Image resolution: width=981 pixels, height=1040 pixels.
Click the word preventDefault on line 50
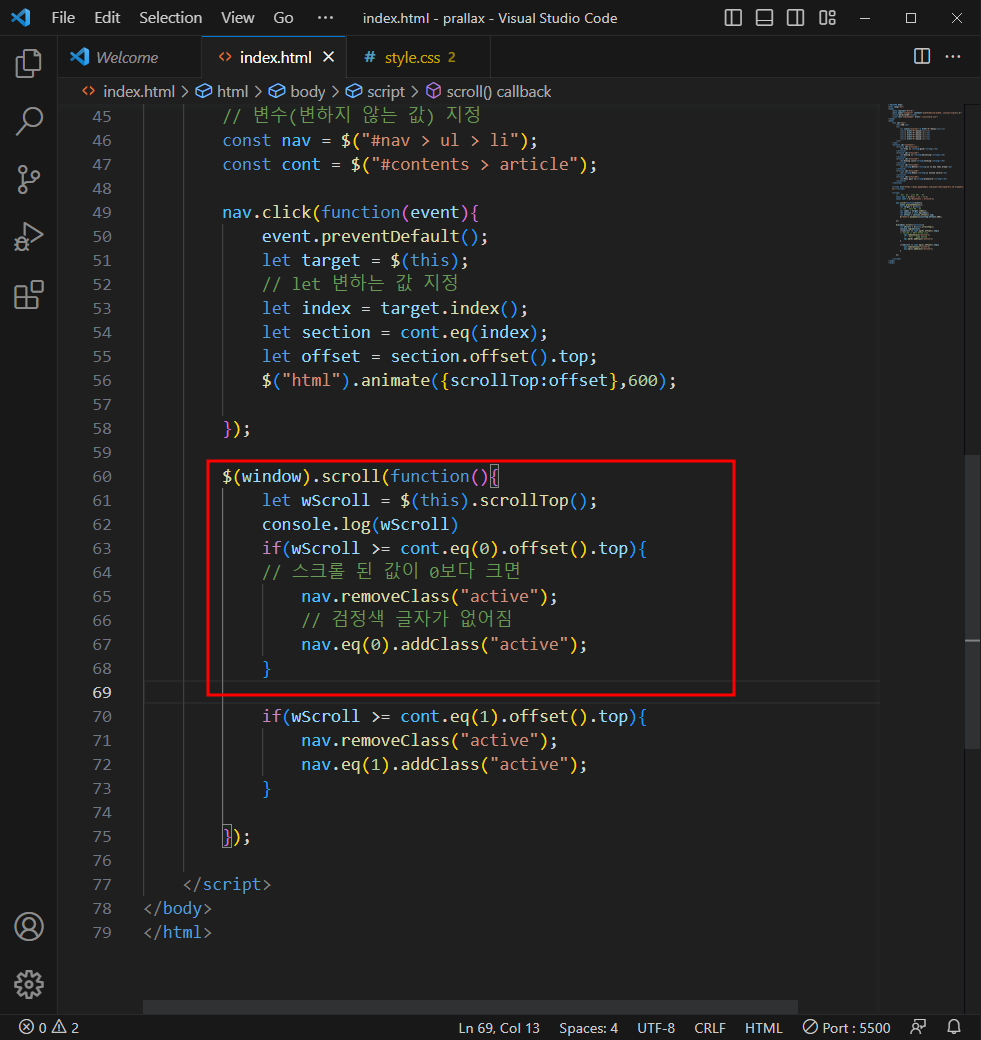tap(390, 236)
